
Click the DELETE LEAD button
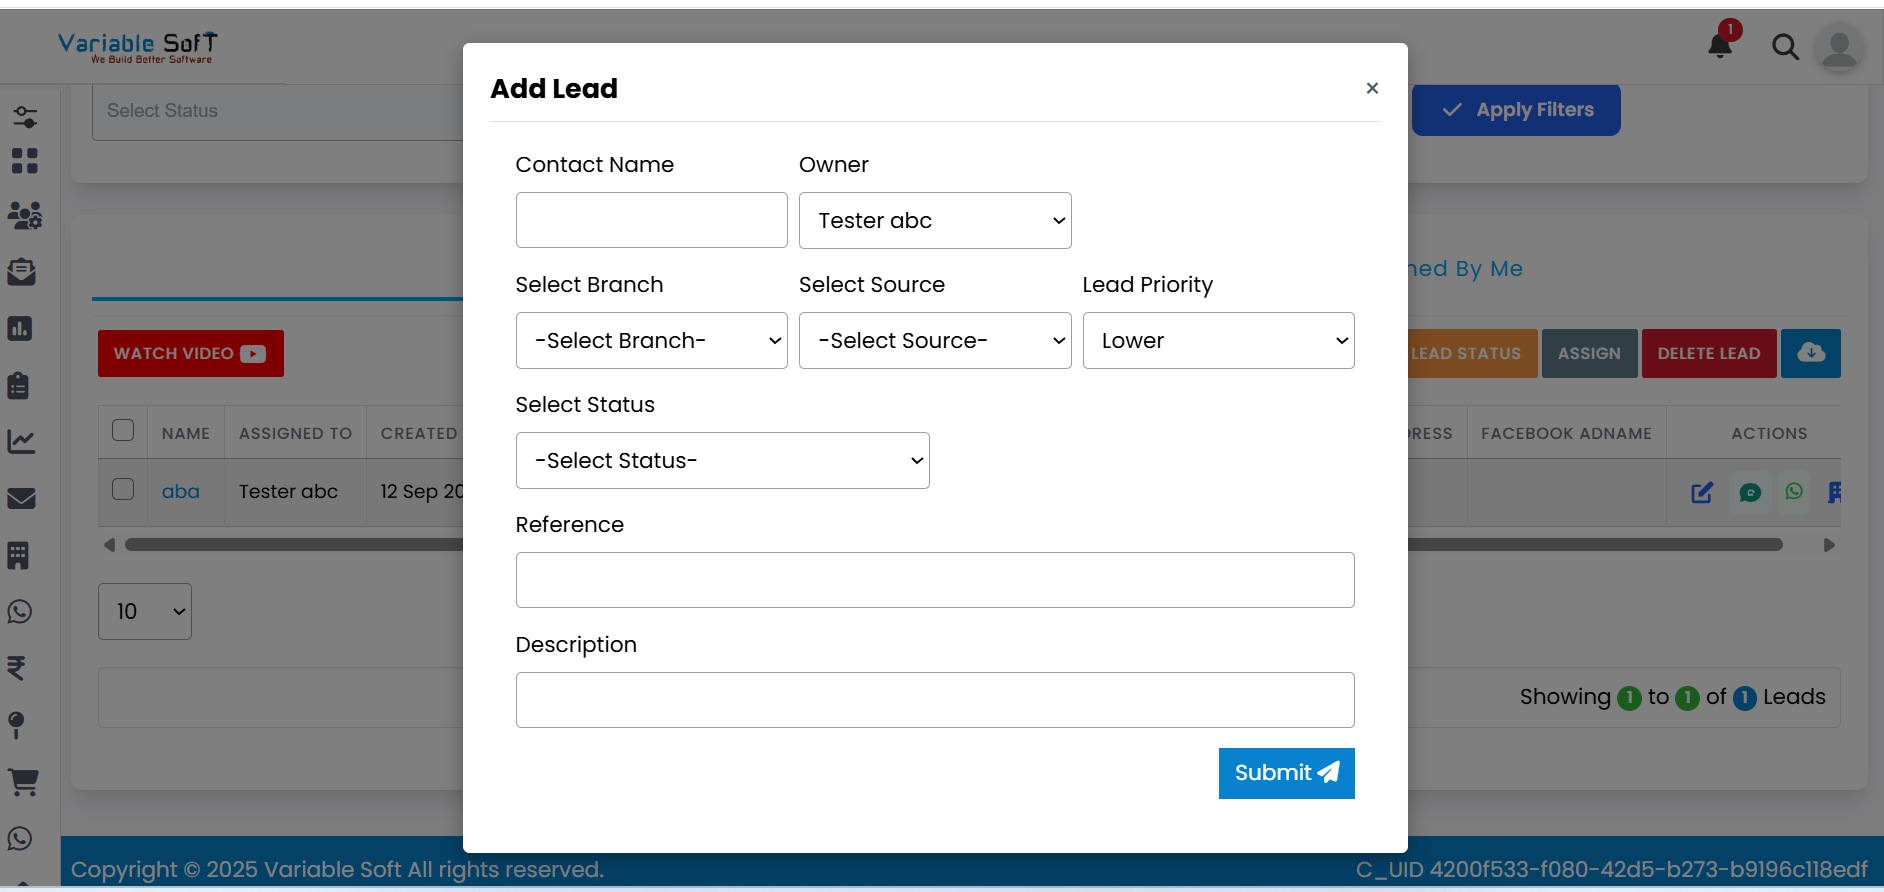(1709, 353)
